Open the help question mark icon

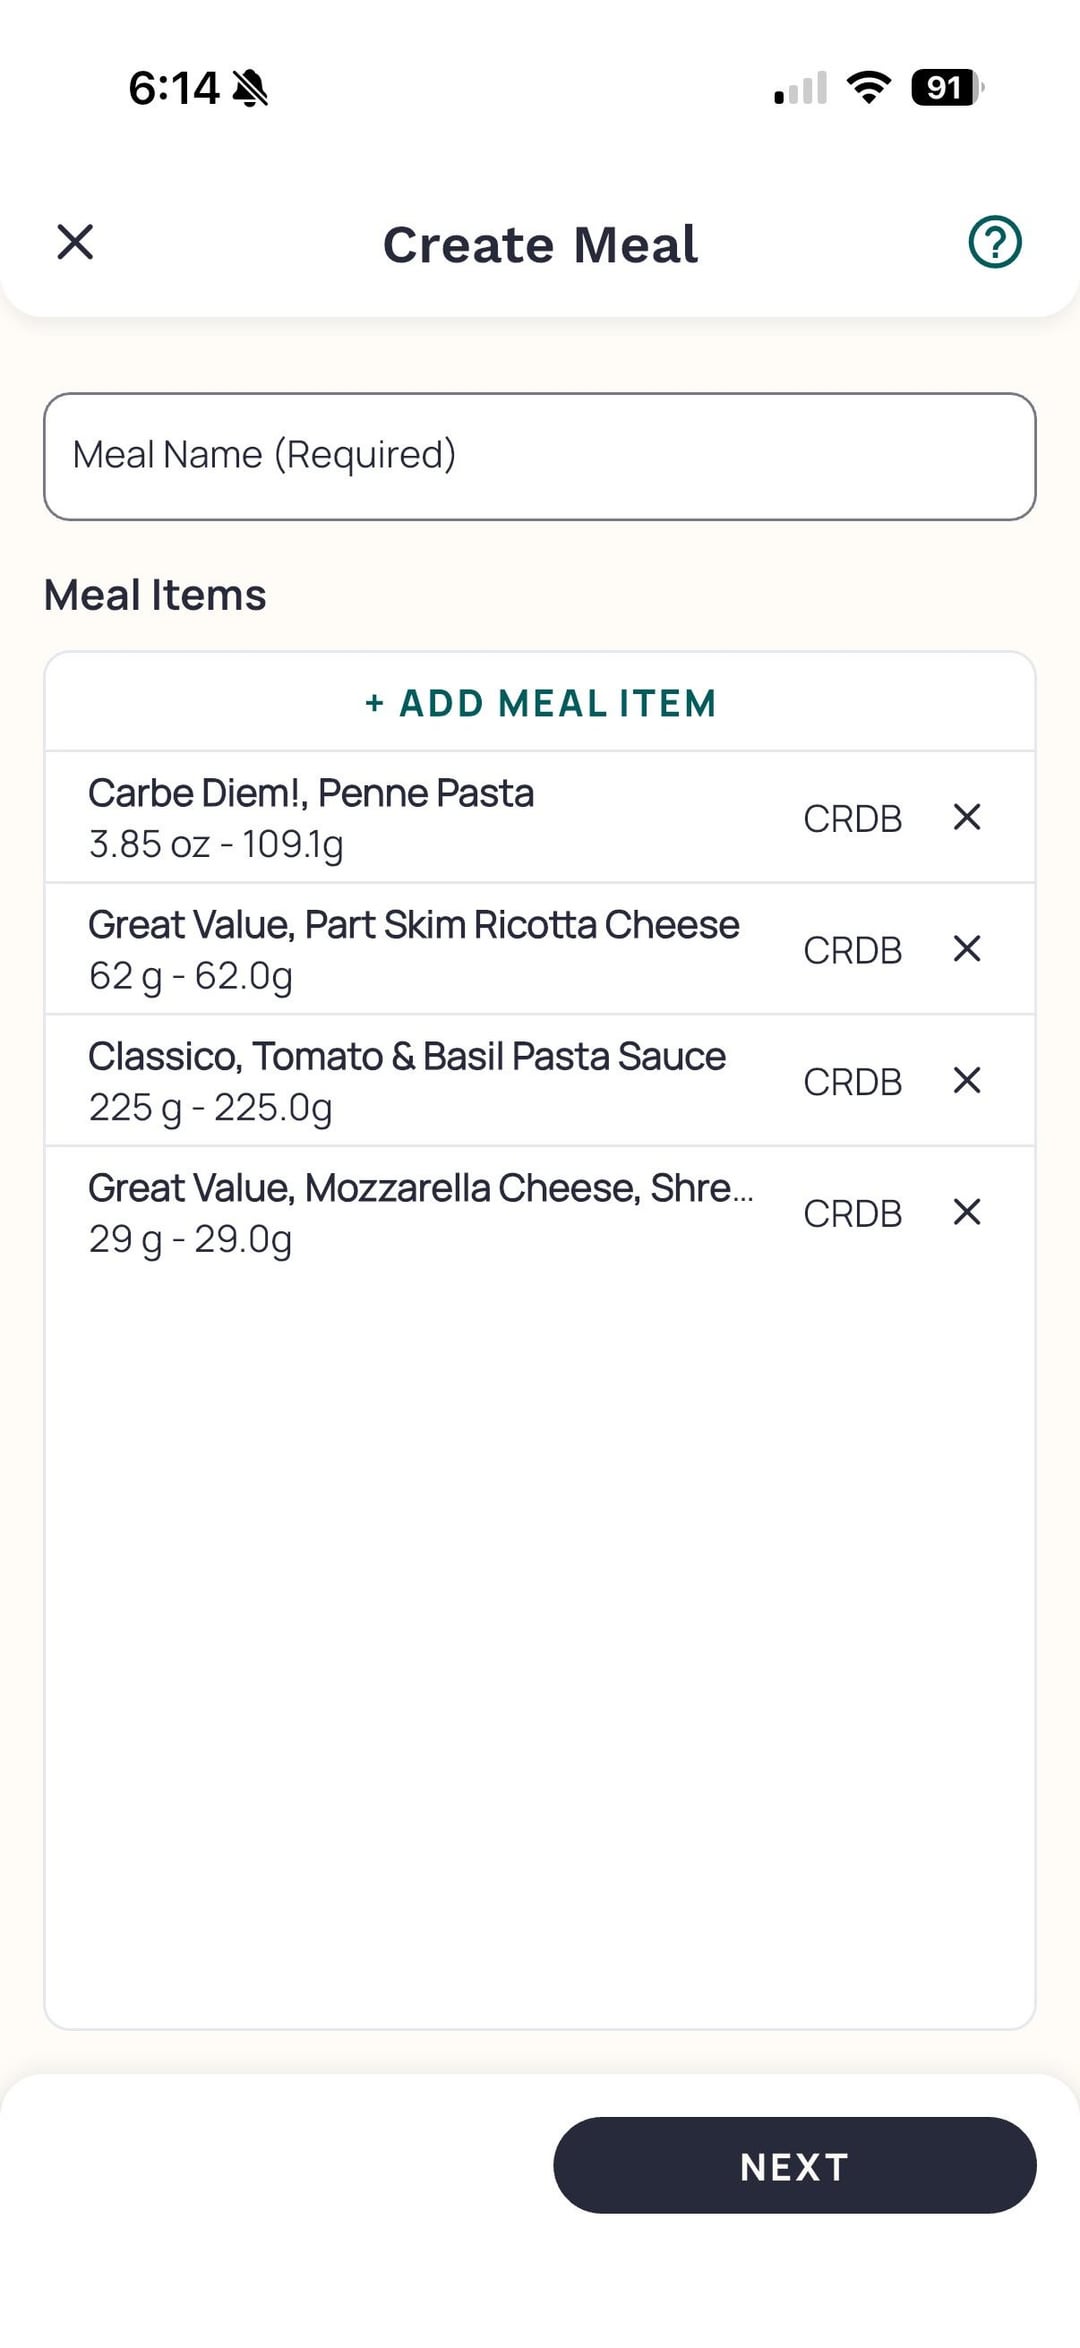994,242
